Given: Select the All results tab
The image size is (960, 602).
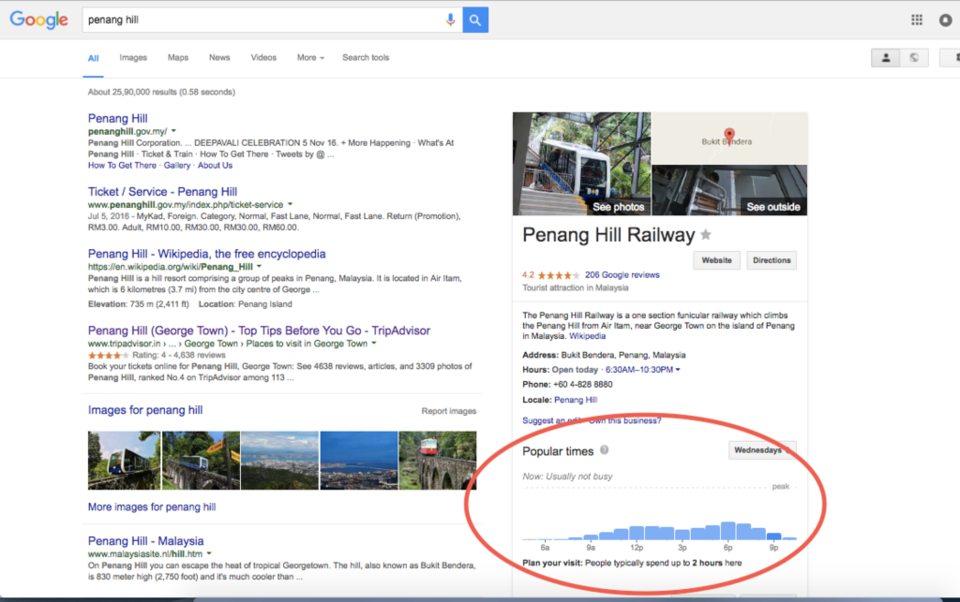Looking at the screenshot, I should pyautogui.click(x=93, y=58).
